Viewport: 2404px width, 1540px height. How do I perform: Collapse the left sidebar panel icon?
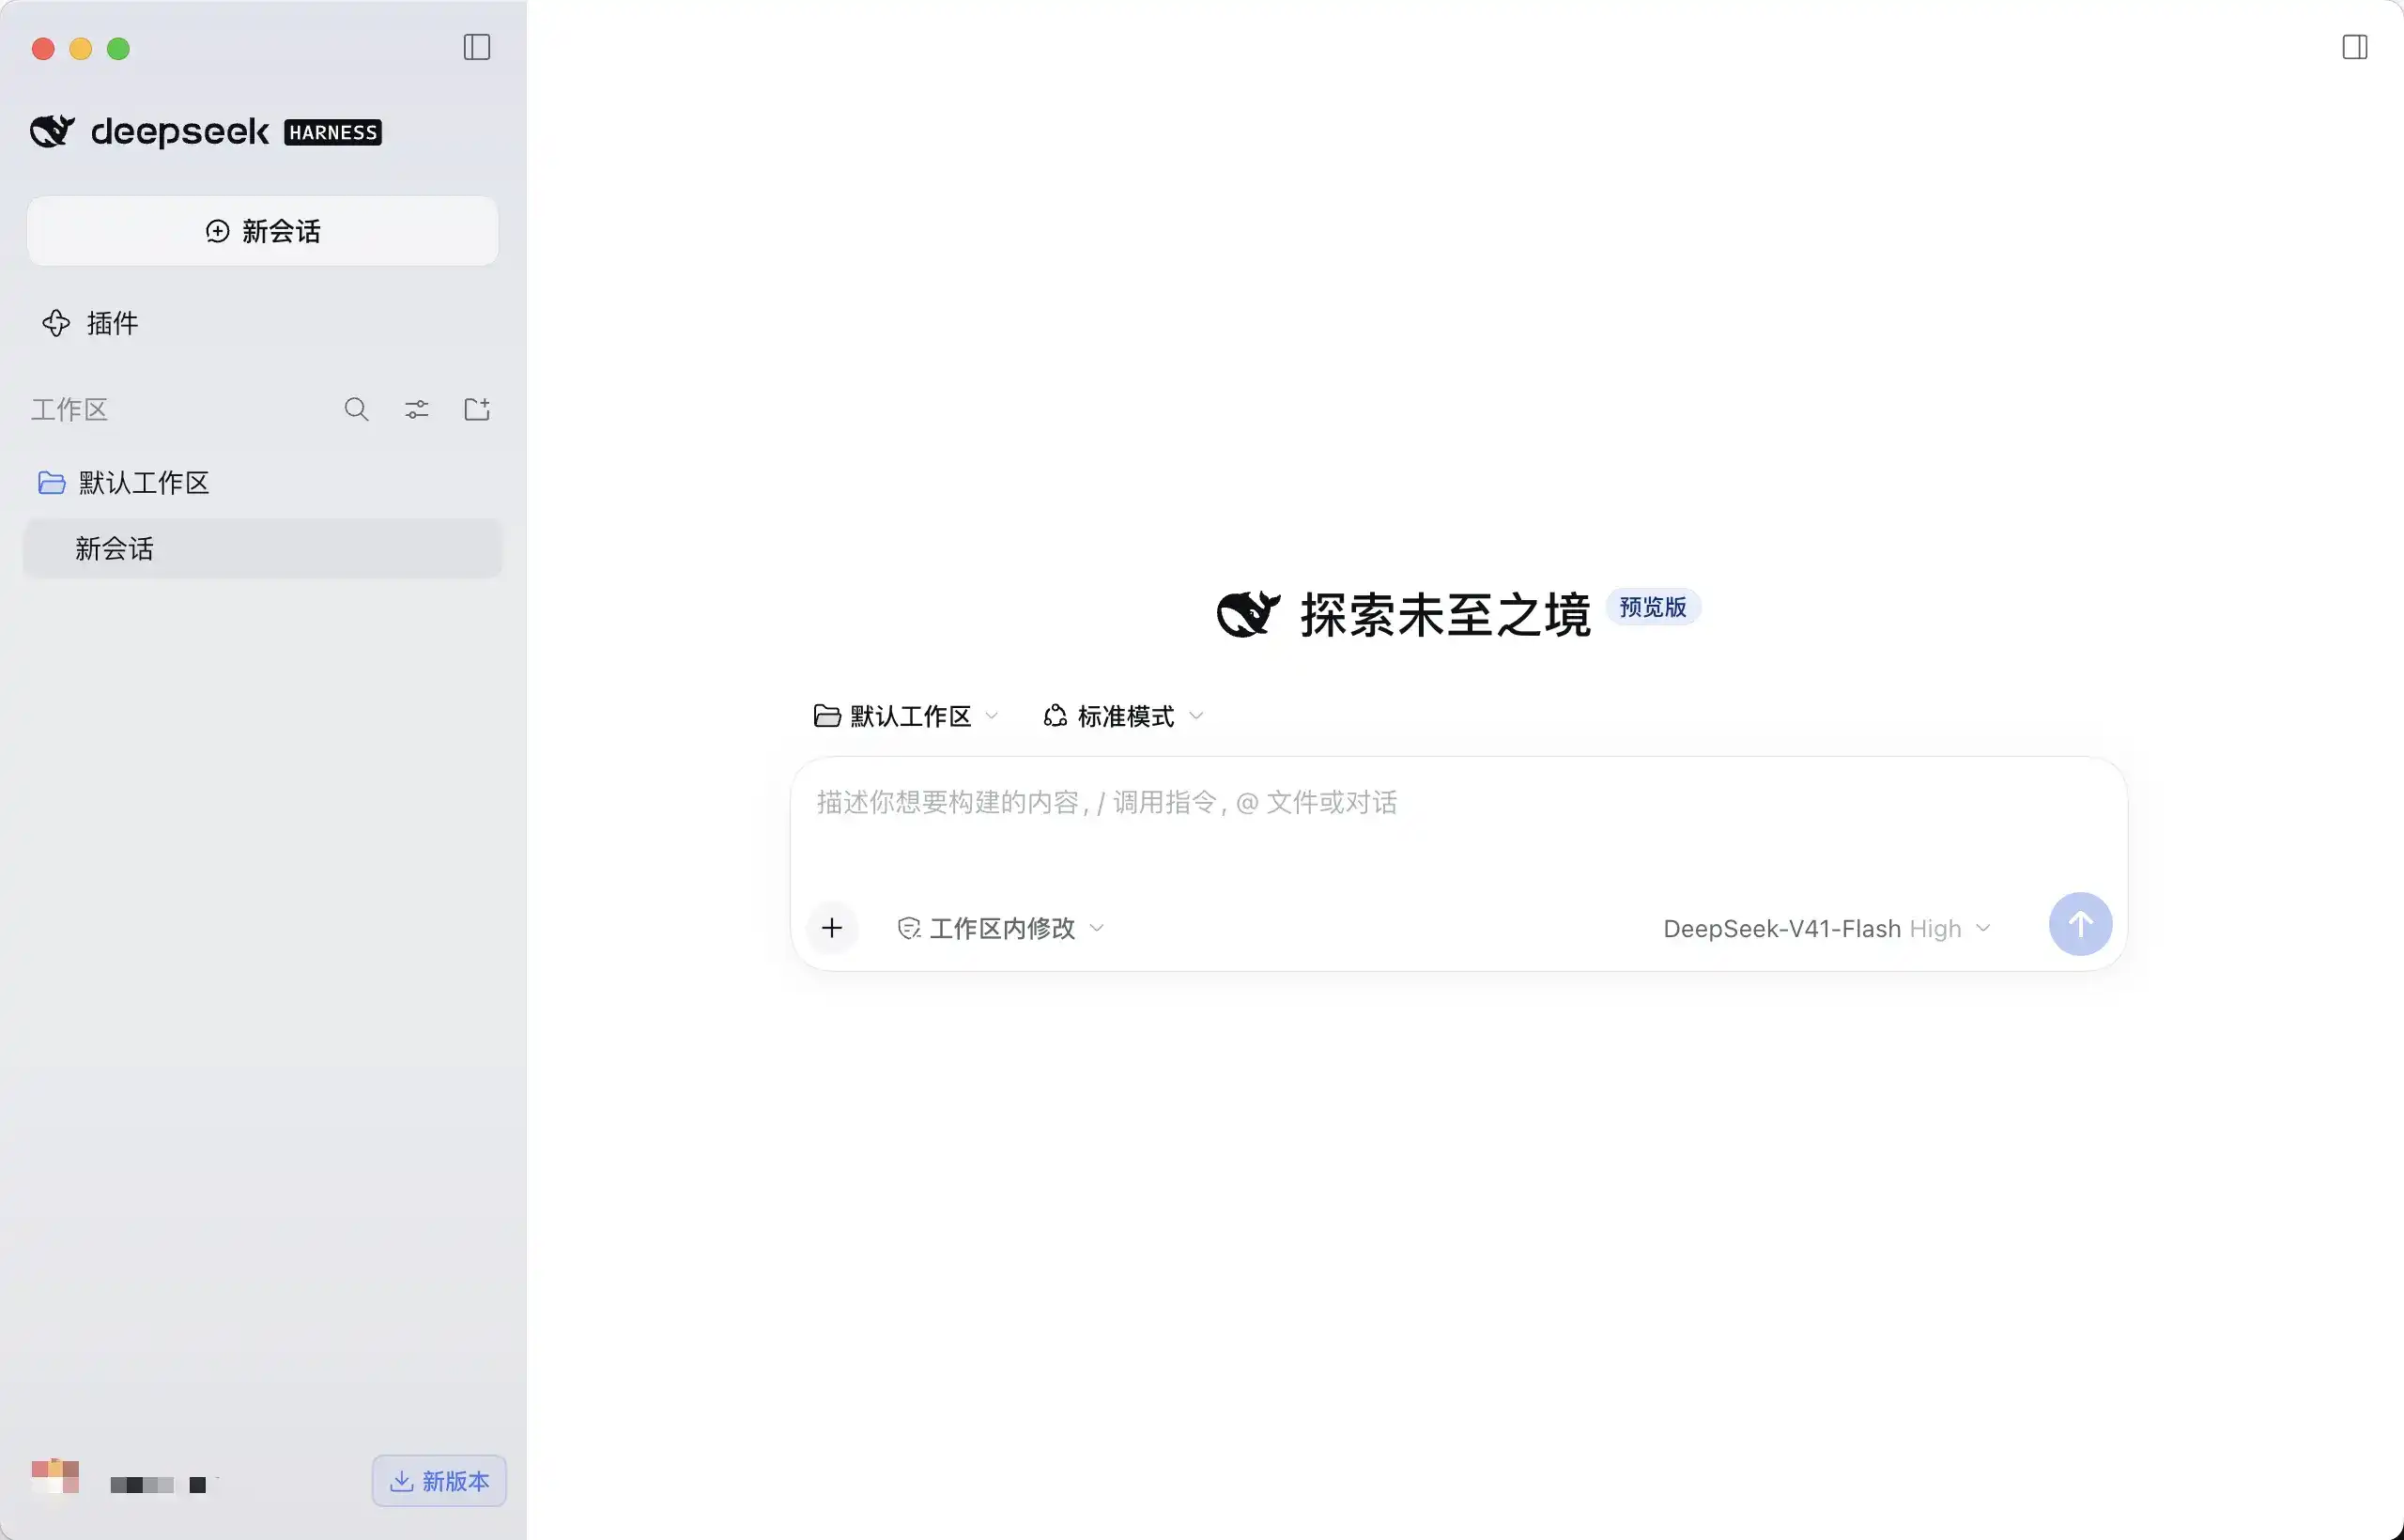[477, 47]
